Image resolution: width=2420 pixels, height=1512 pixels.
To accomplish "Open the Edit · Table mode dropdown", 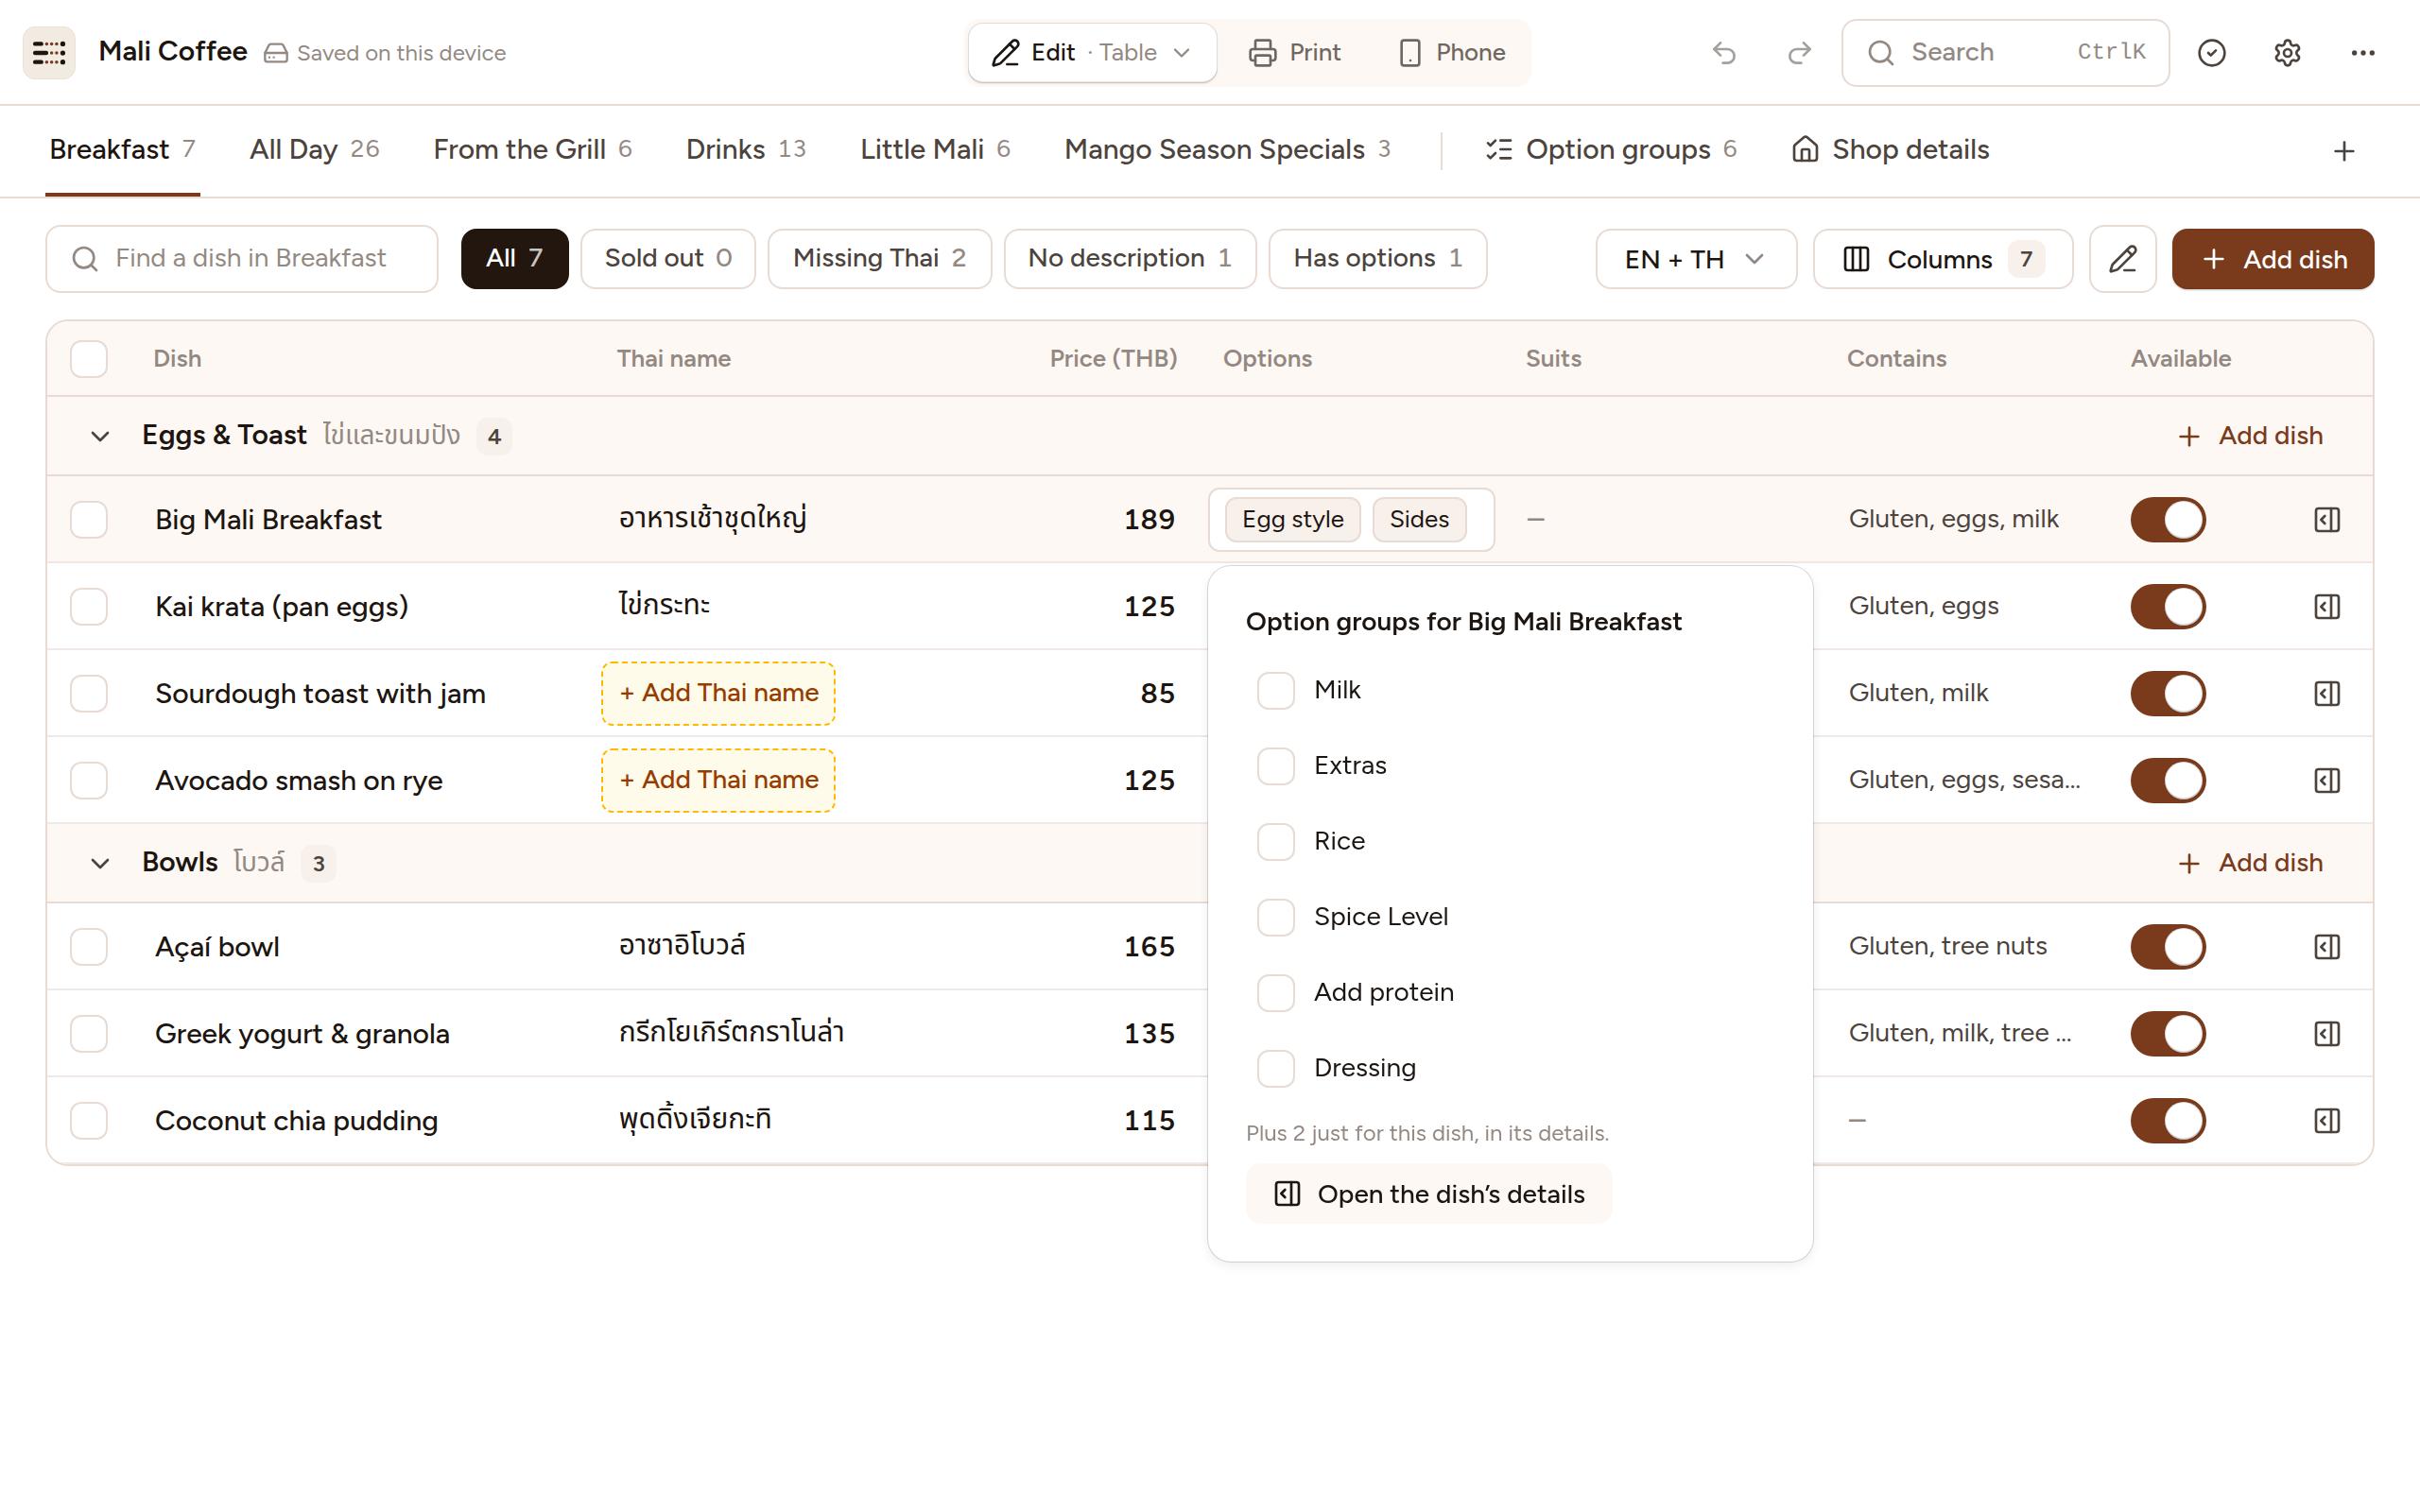I will coord(1092,52).
